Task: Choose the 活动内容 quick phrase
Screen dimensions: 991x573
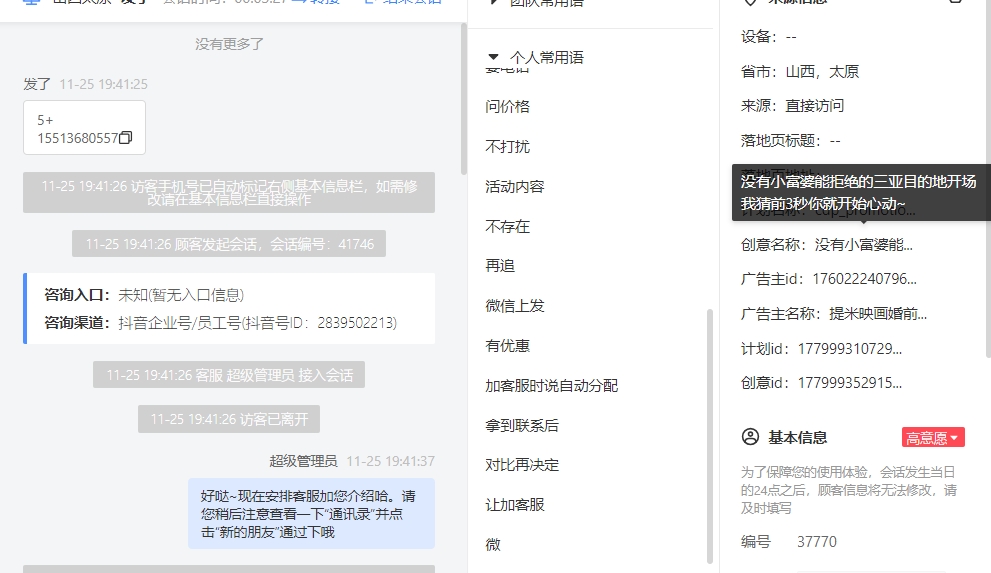Action: coord(514,186)
